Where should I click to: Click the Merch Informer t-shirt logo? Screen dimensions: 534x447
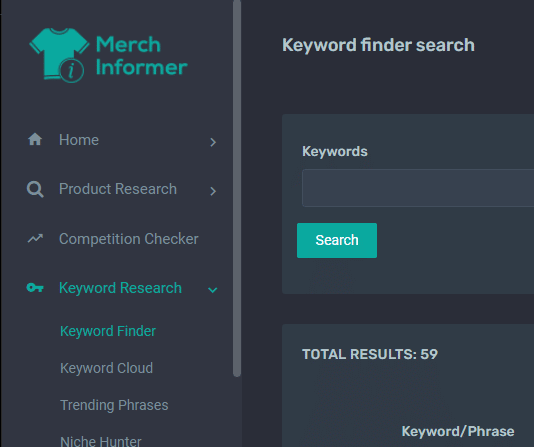pos(59,54)
